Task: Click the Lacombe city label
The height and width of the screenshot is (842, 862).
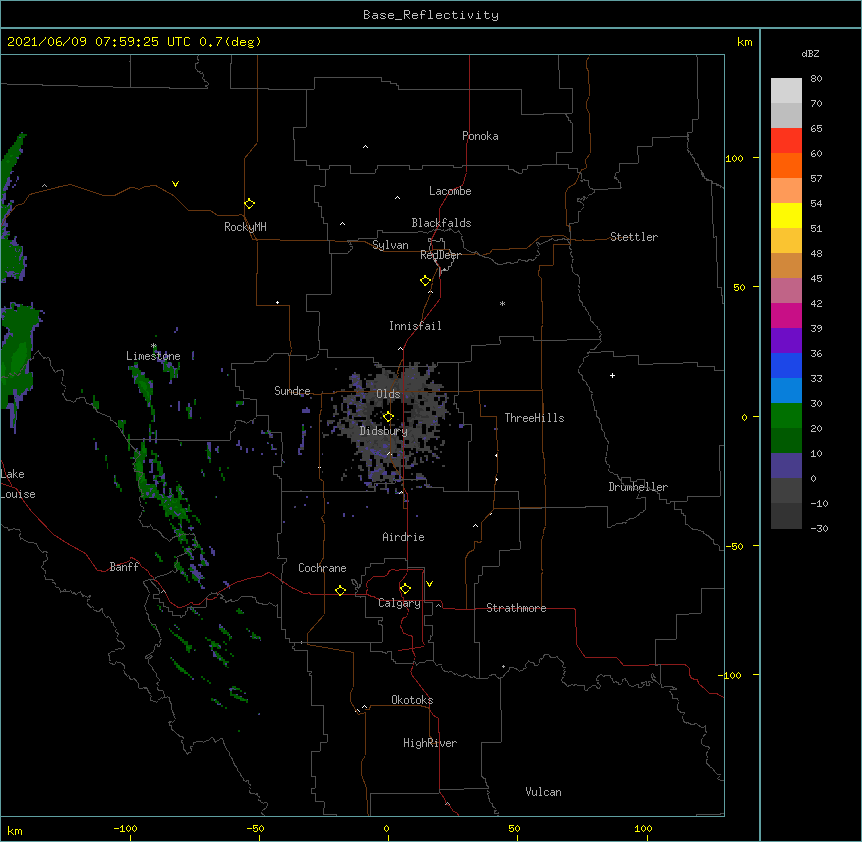Action: pyautogui.click(x=450, y=191)
